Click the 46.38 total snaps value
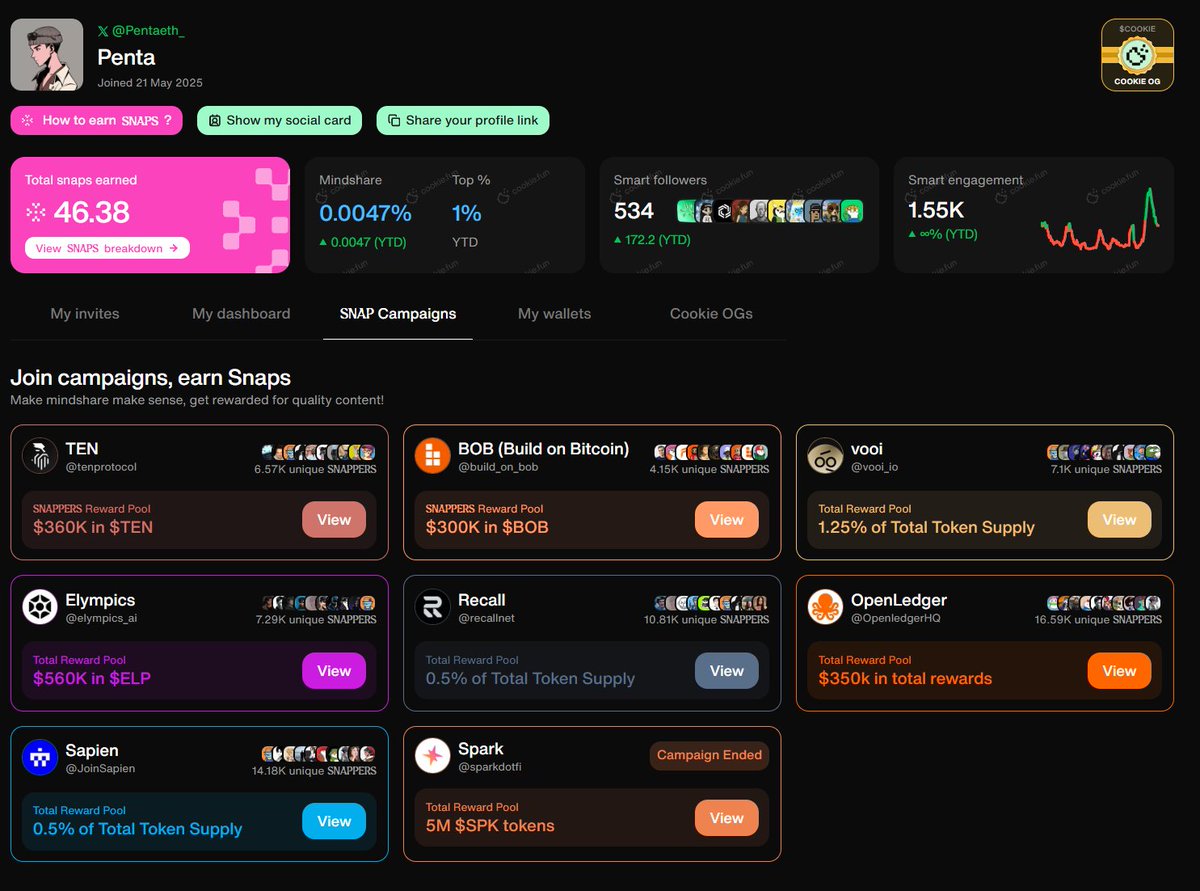 pyautogui.click(x=92, y=212)
